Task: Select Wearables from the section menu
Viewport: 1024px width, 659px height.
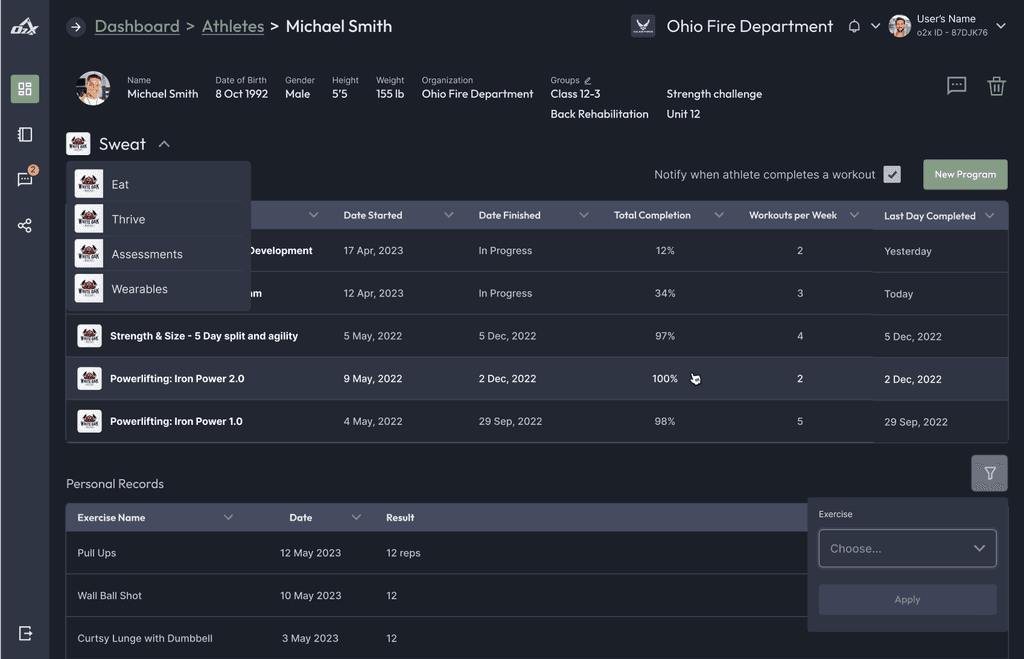Action: coord(159,288)
